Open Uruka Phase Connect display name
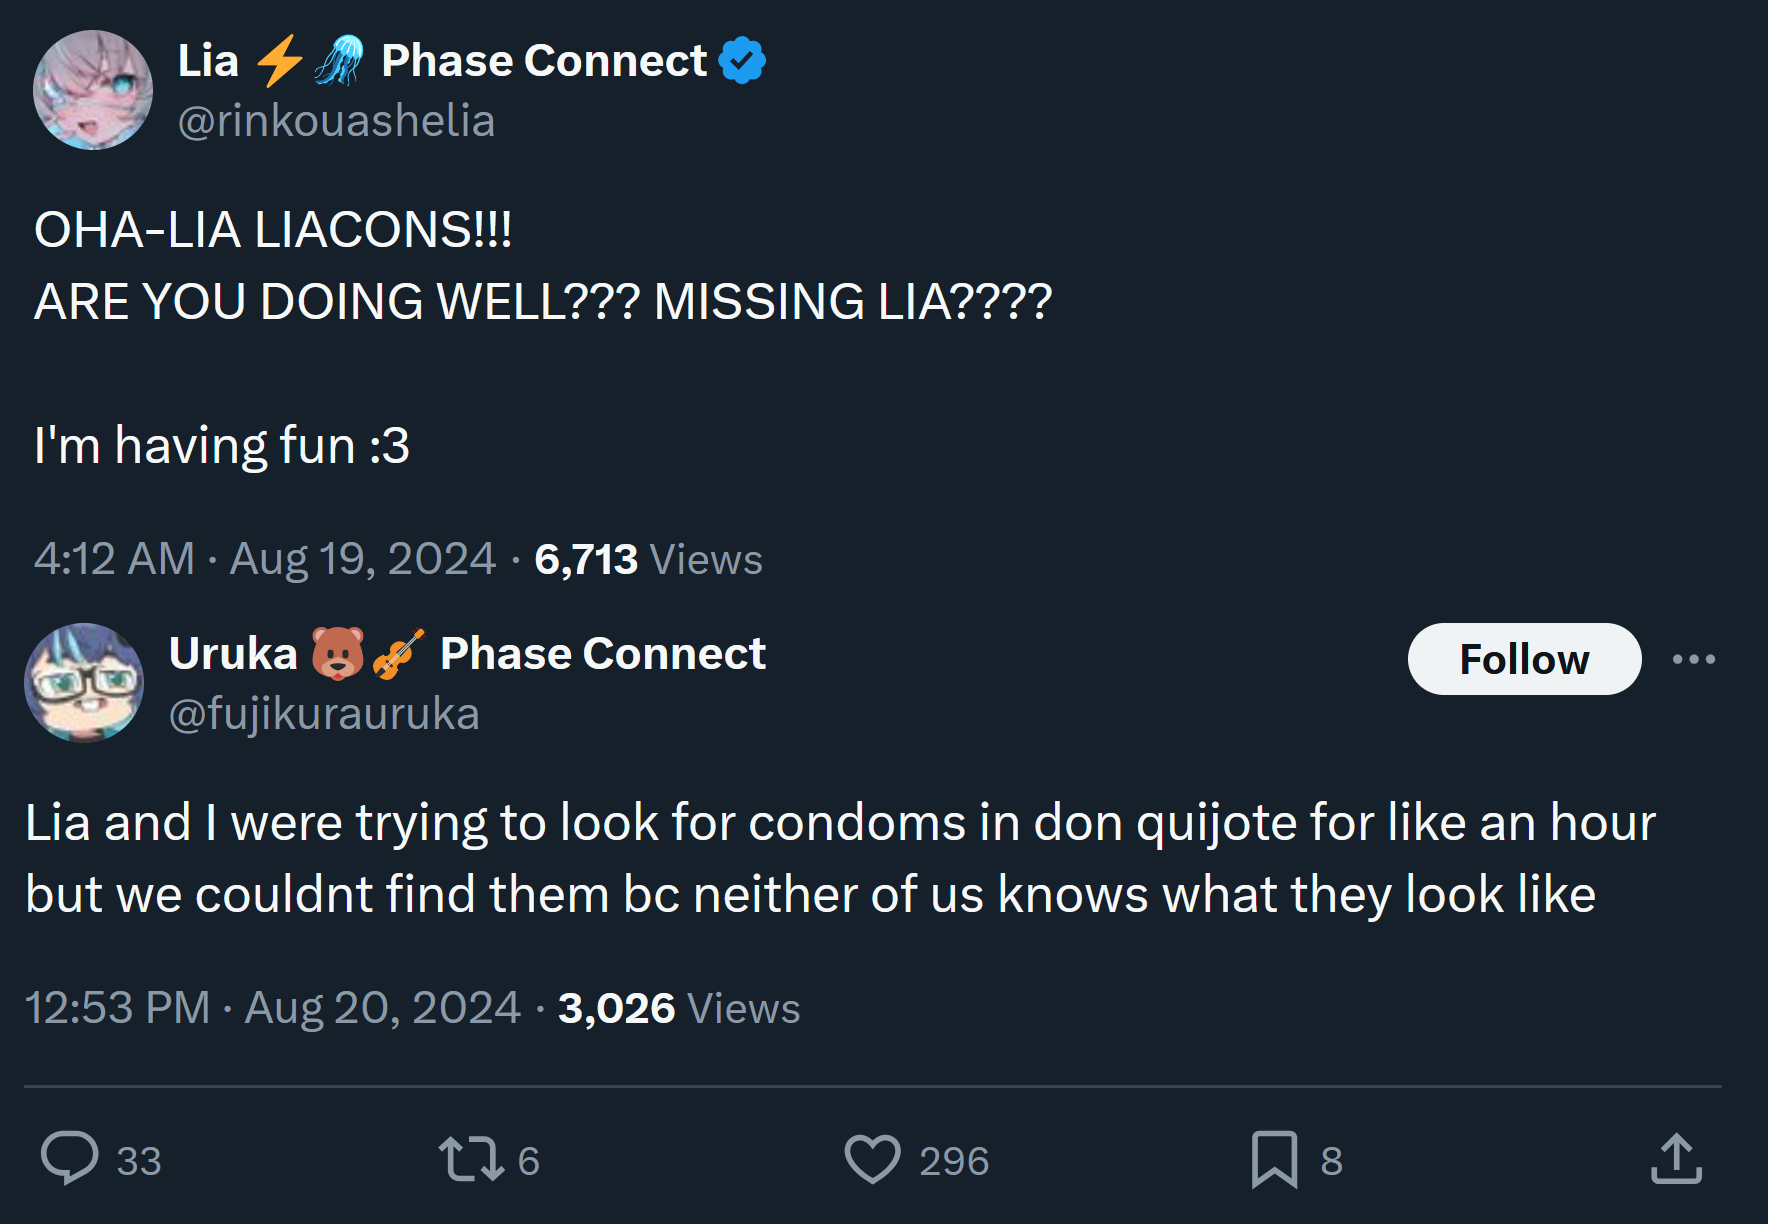 click(467, 654)
